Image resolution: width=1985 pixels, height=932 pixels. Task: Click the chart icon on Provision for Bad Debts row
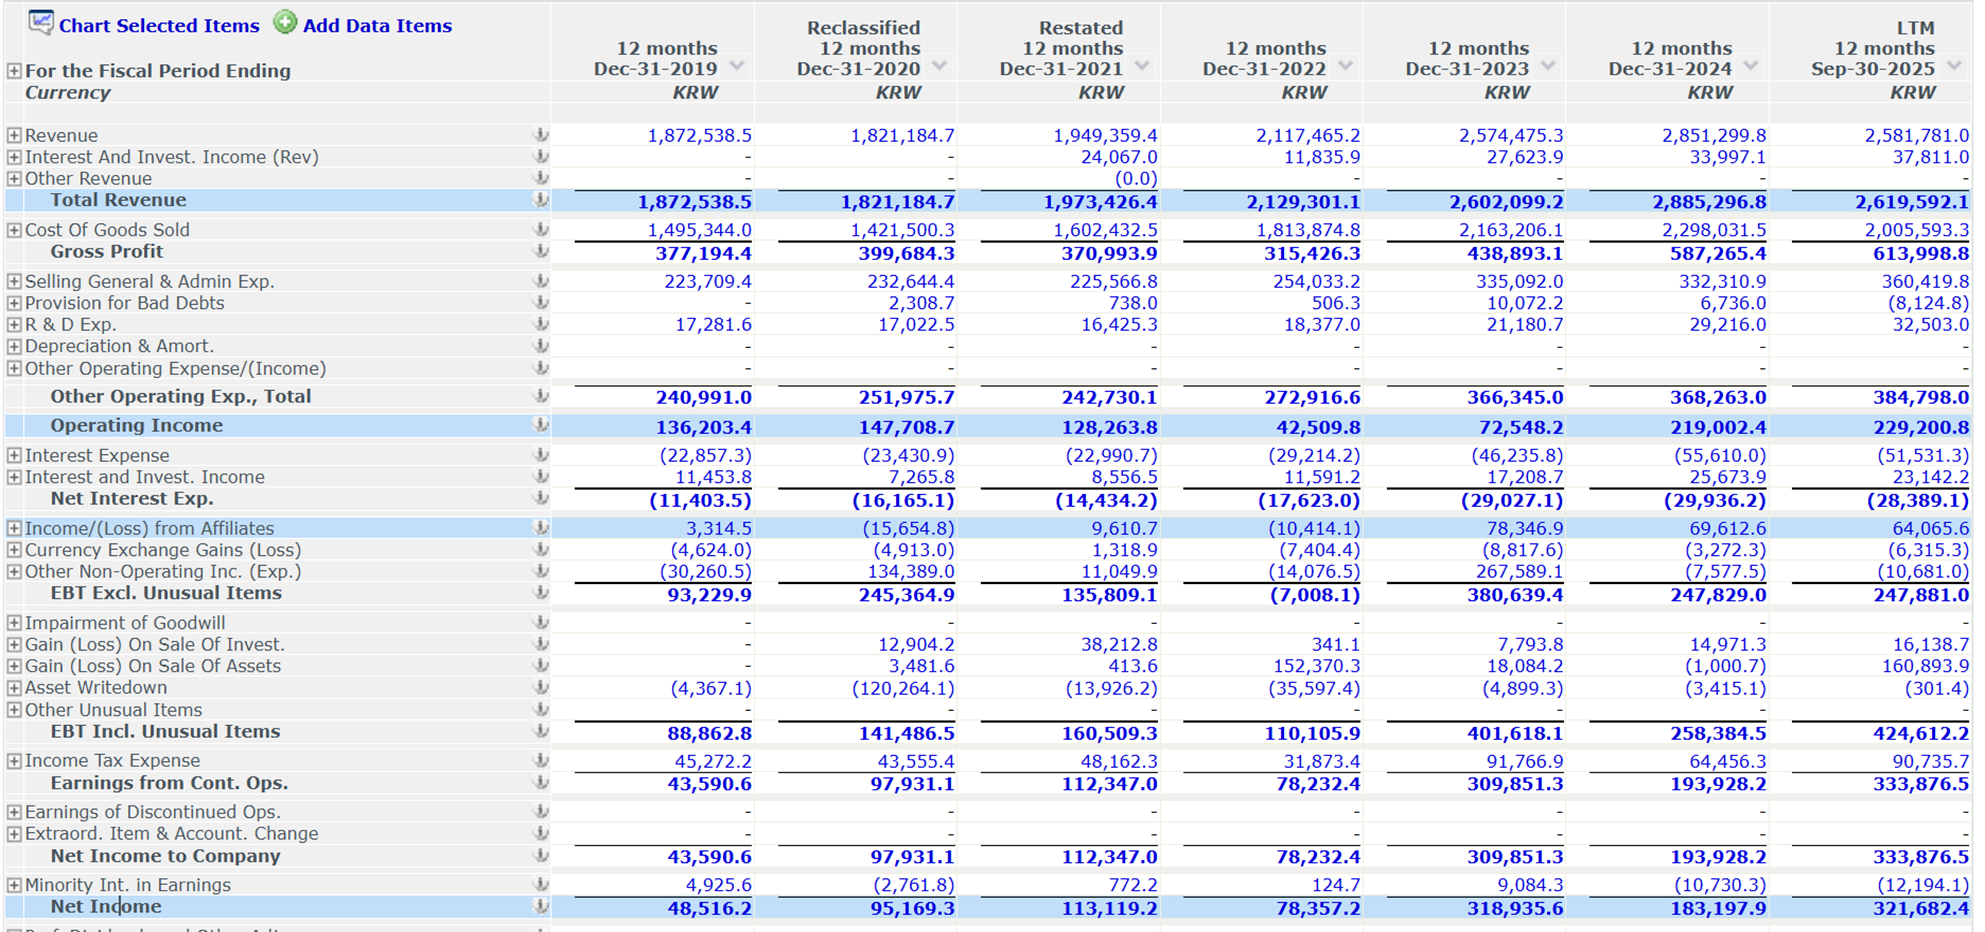click(540, 303)
